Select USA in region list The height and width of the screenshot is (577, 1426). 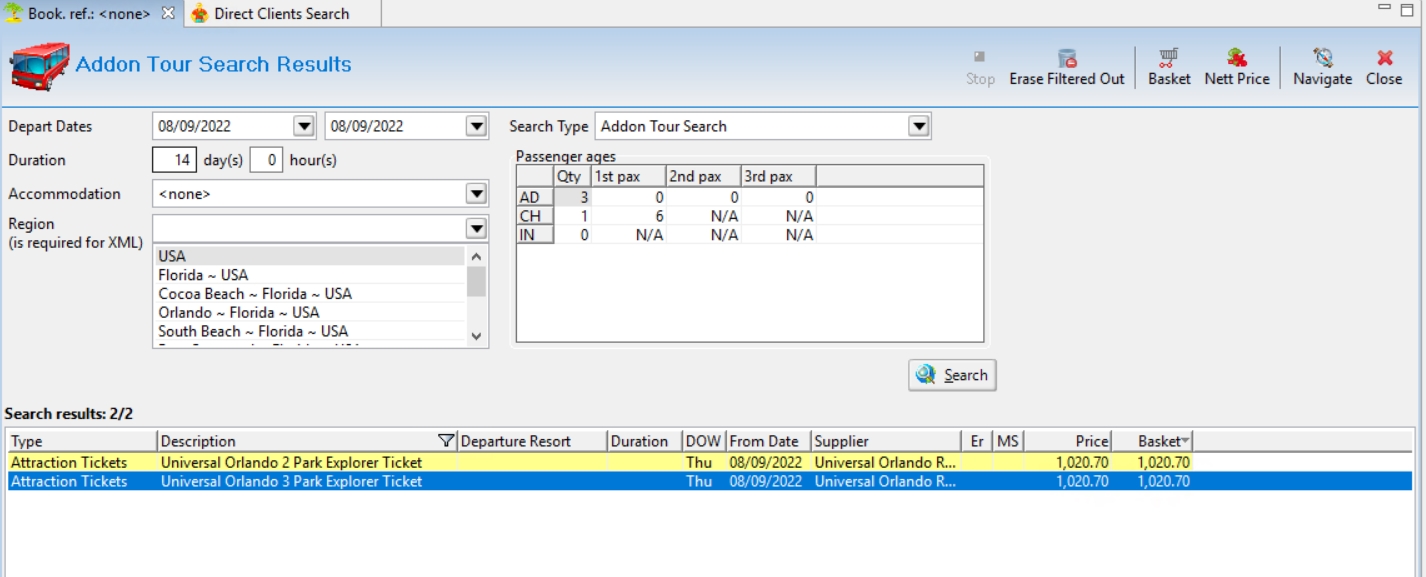coord(310,256)
